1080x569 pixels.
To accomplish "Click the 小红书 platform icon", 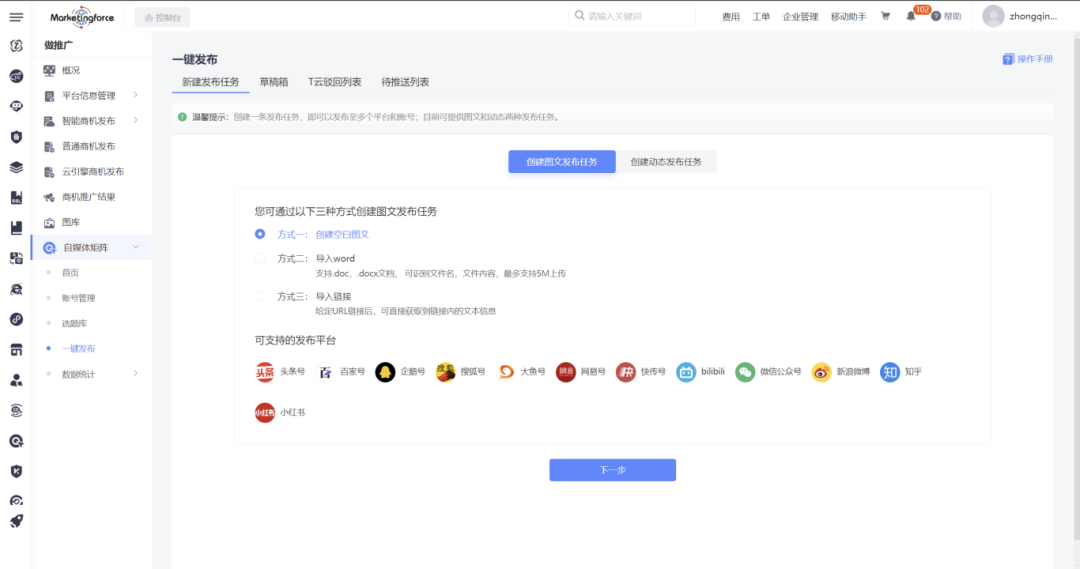I will tap(265, 412).
